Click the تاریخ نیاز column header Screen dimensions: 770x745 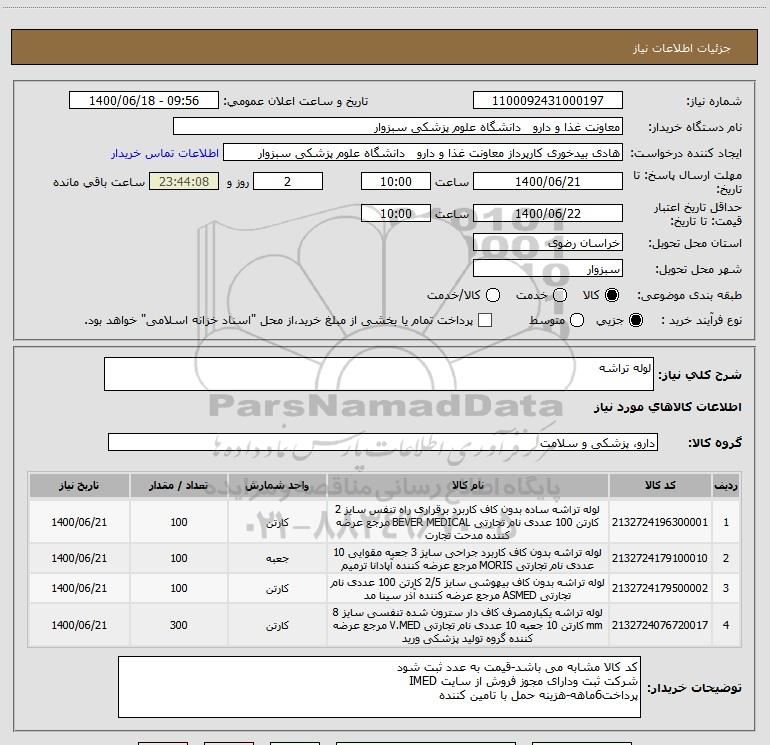79,486
